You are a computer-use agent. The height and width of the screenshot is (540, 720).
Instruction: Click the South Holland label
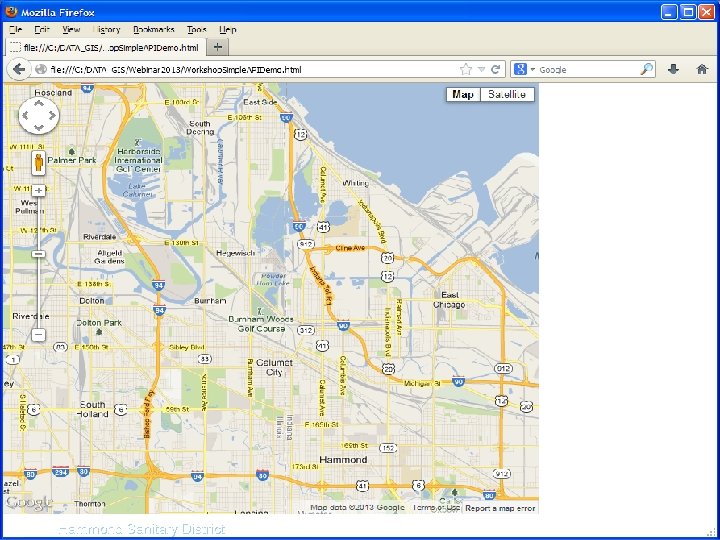(x=93, y=409)
